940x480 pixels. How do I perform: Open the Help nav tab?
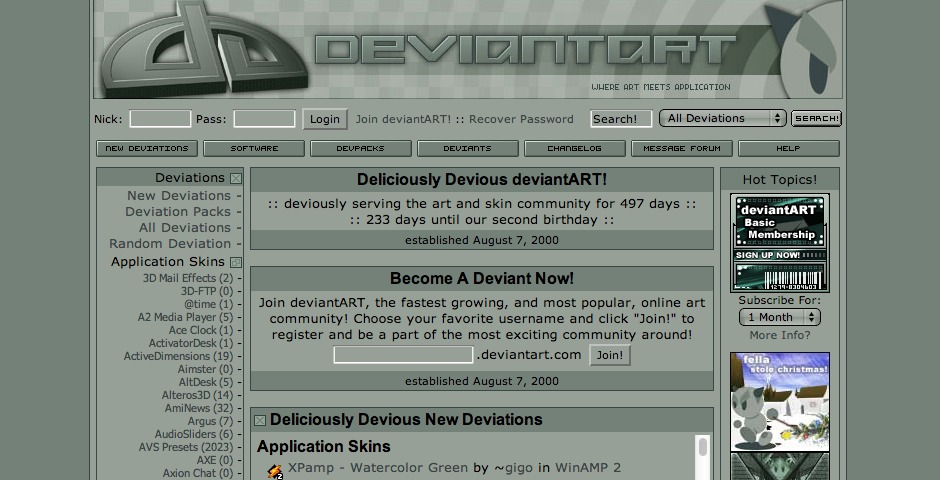pyautogui.click(x=788, y=149)
